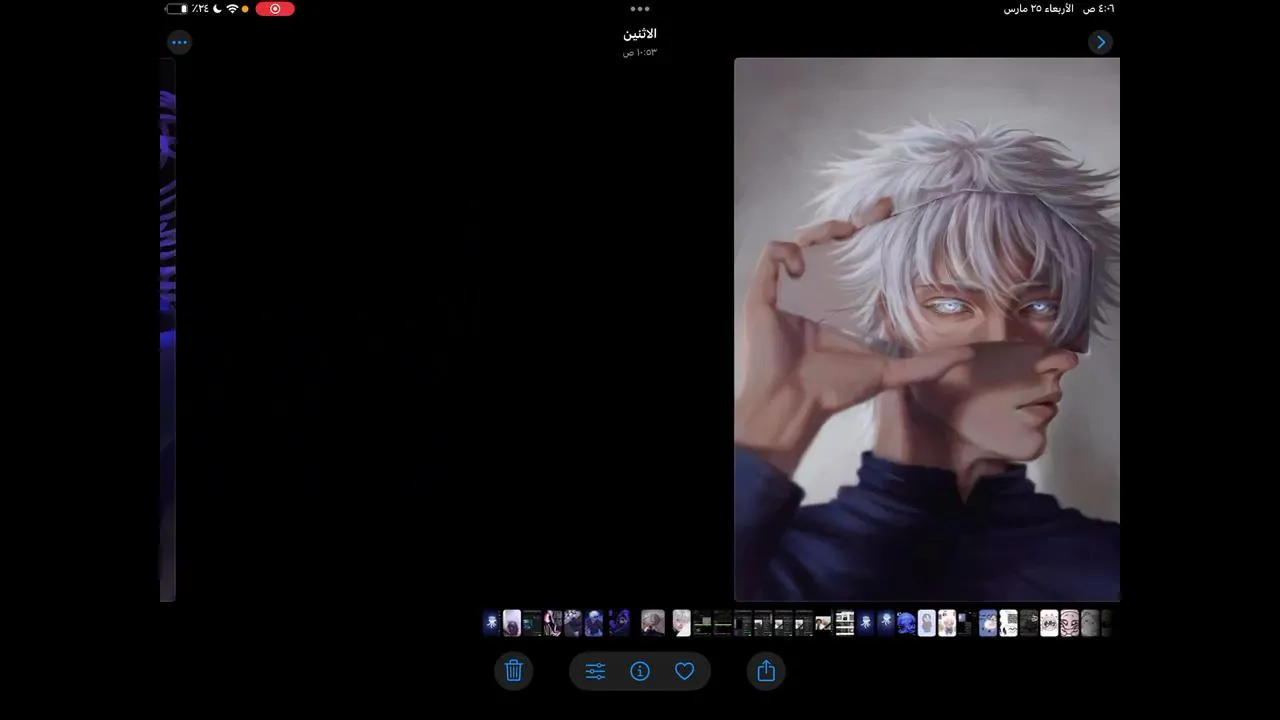Tap the battery percentage ٢٤٪

pyautogui.click(x=201, y=9)
